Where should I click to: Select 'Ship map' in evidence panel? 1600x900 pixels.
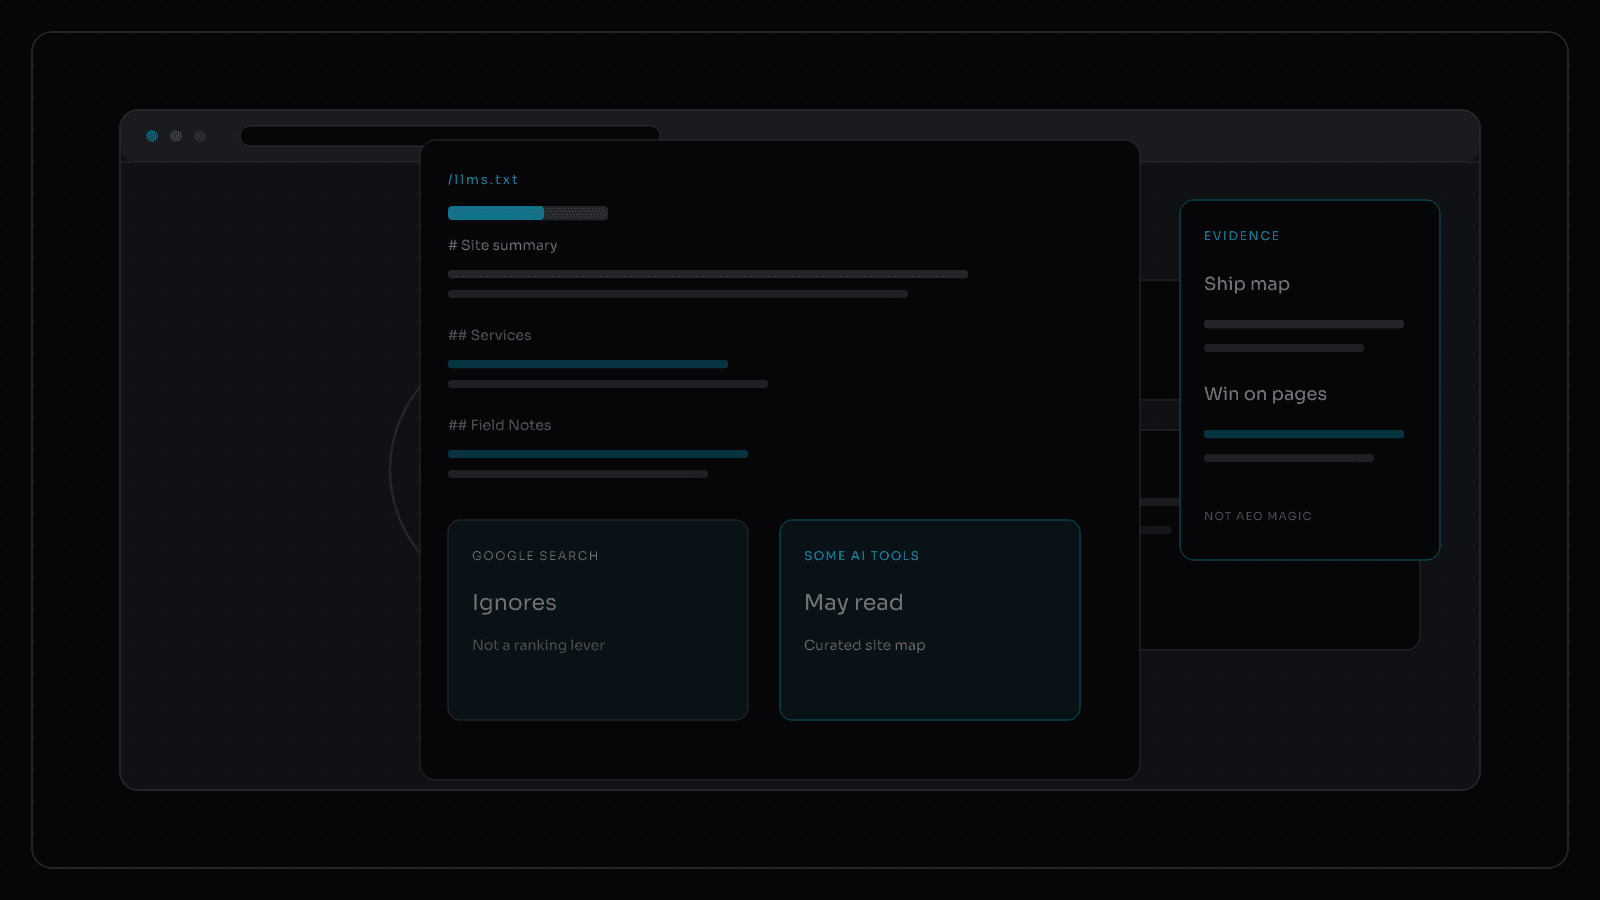pyautogui.click(x=1247, y=284)
